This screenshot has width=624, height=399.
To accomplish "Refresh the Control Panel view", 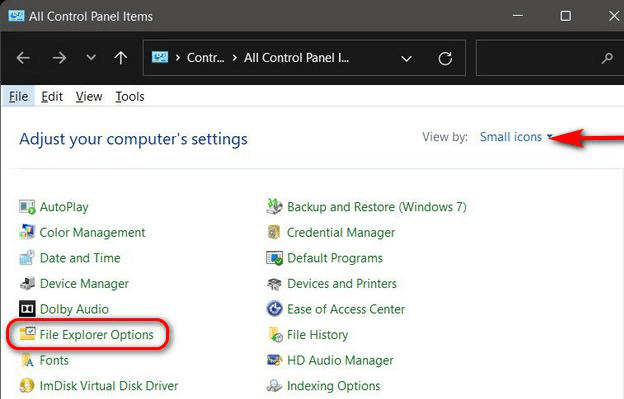I will [x=445, y=58].
